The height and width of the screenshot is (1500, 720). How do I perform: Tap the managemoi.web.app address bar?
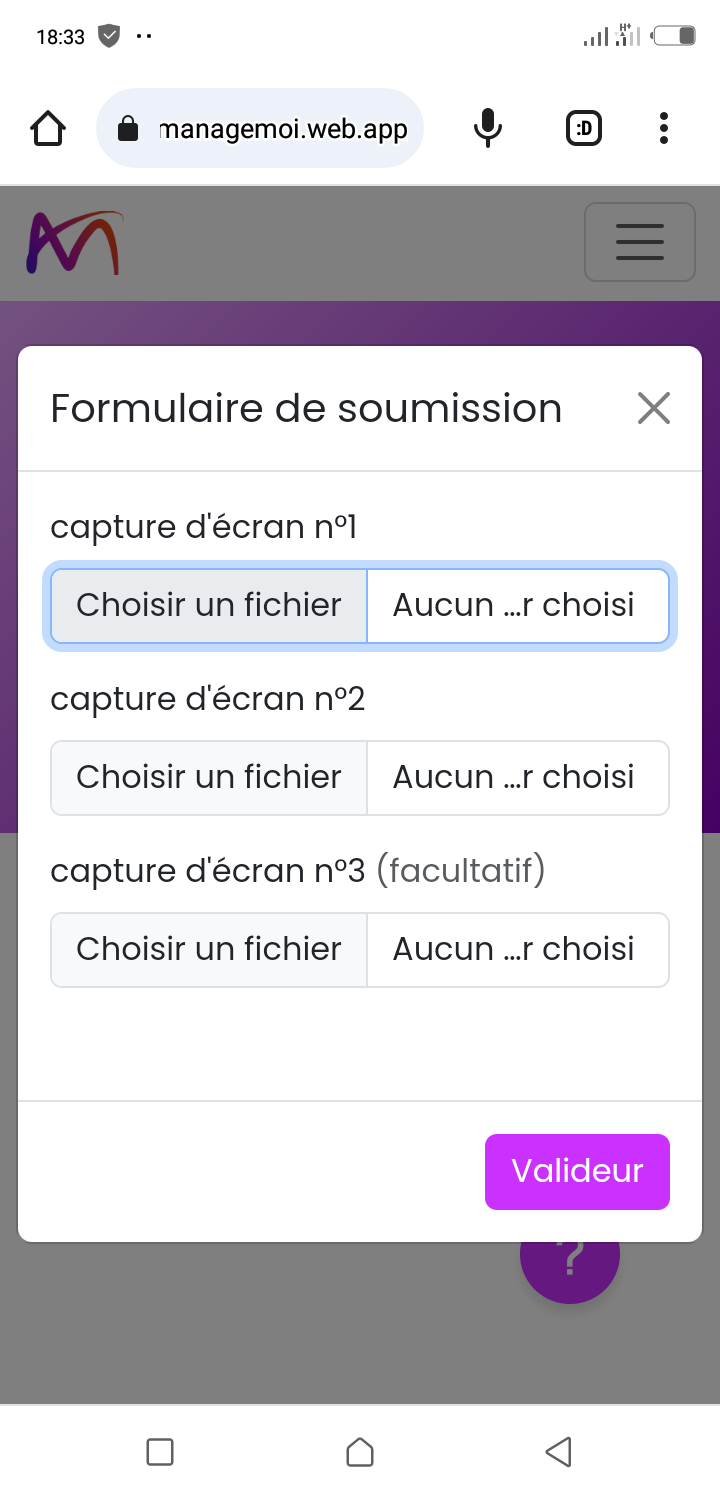[x=283, y=129]
